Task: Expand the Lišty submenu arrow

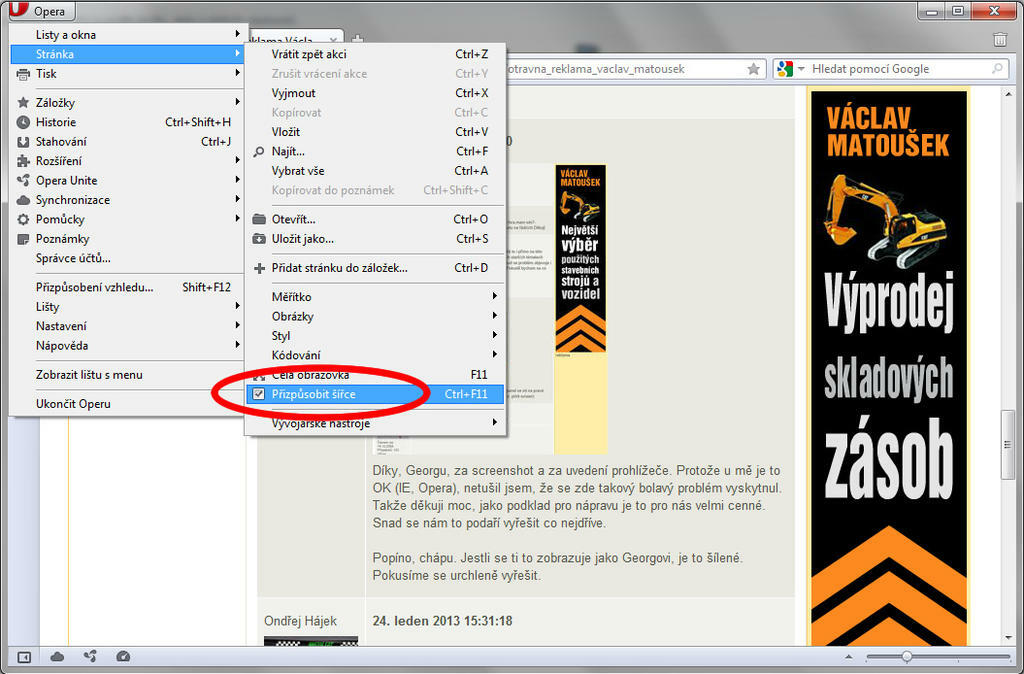Action: pos(237,306)
